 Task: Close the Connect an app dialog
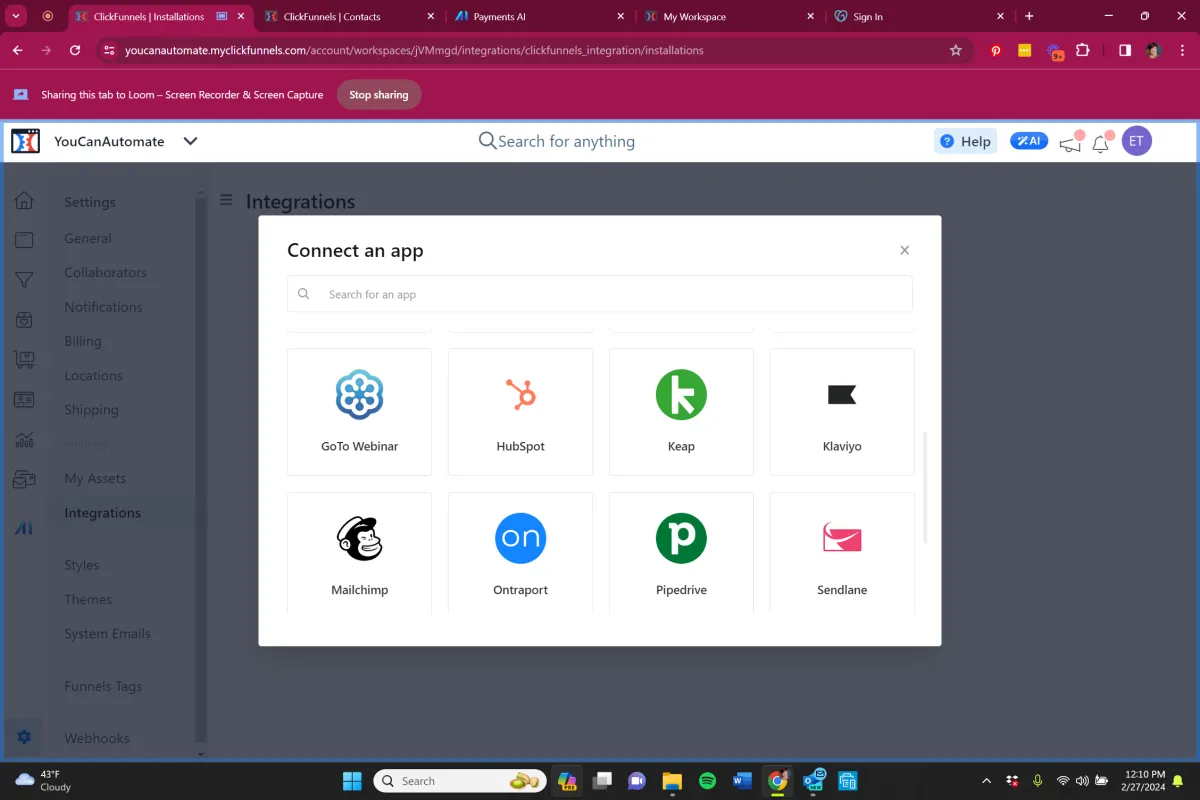904,250
